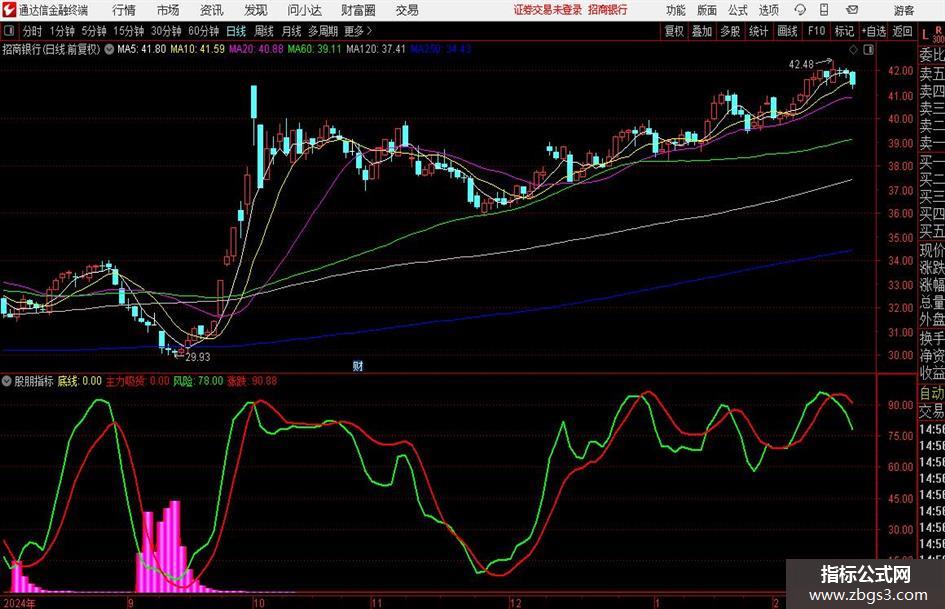
Task: Switch to 月线 monthly period
Action: click(292, 31)
